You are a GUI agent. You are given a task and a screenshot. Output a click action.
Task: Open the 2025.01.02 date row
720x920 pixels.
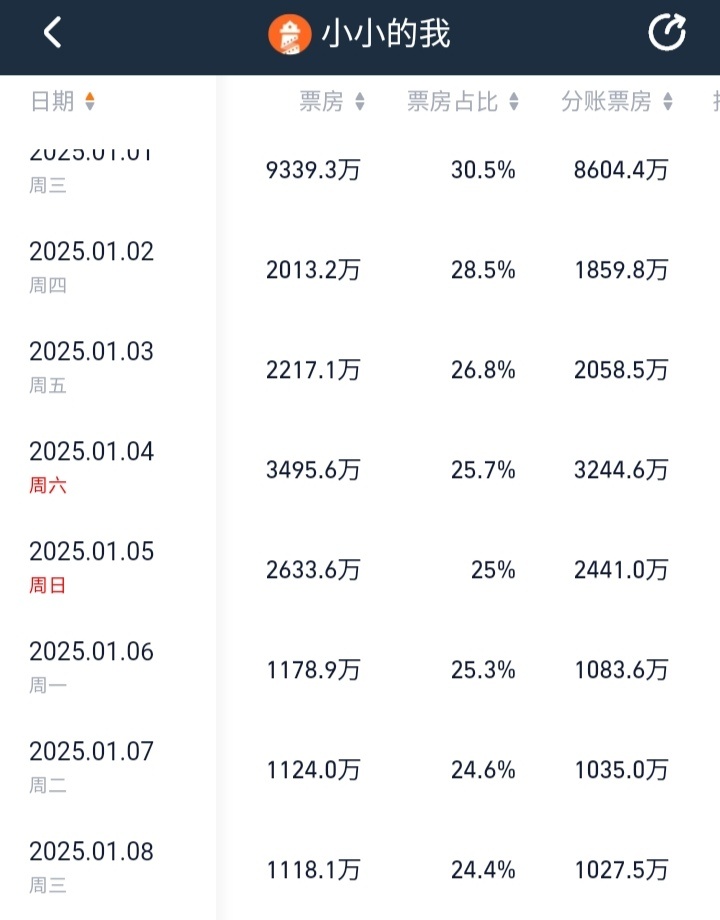360,269
